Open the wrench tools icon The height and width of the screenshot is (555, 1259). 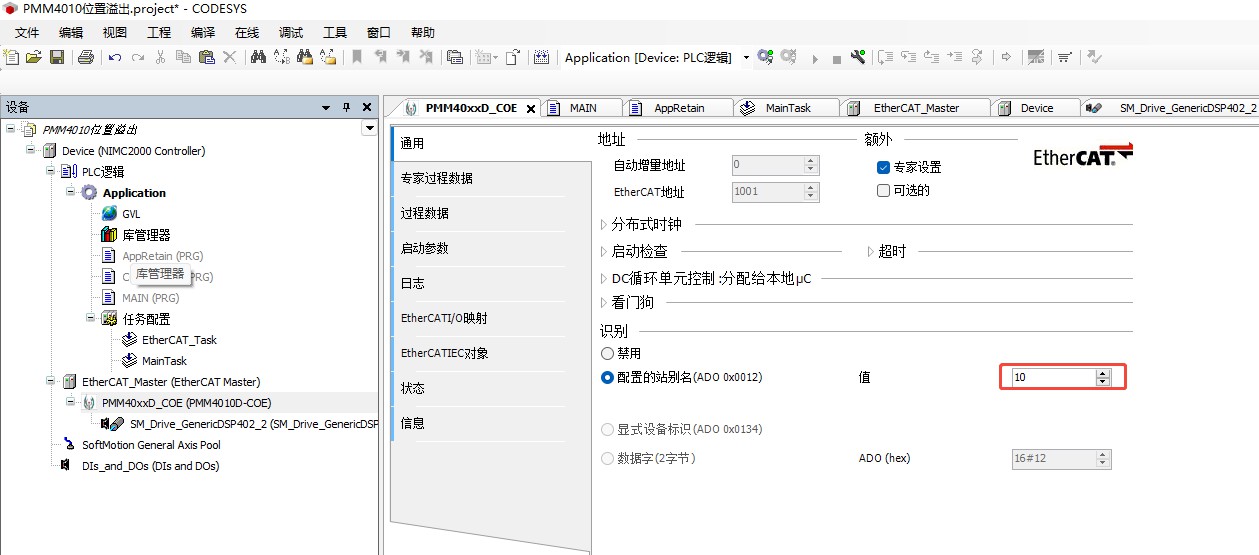click(857, 57)
